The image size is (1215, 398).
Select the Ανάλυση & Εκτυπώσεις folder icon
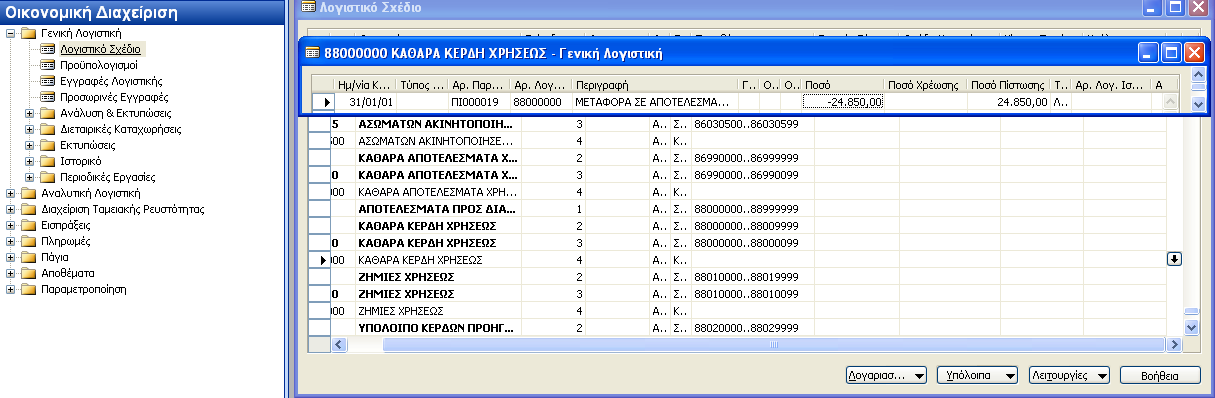[x=48, y=113]
